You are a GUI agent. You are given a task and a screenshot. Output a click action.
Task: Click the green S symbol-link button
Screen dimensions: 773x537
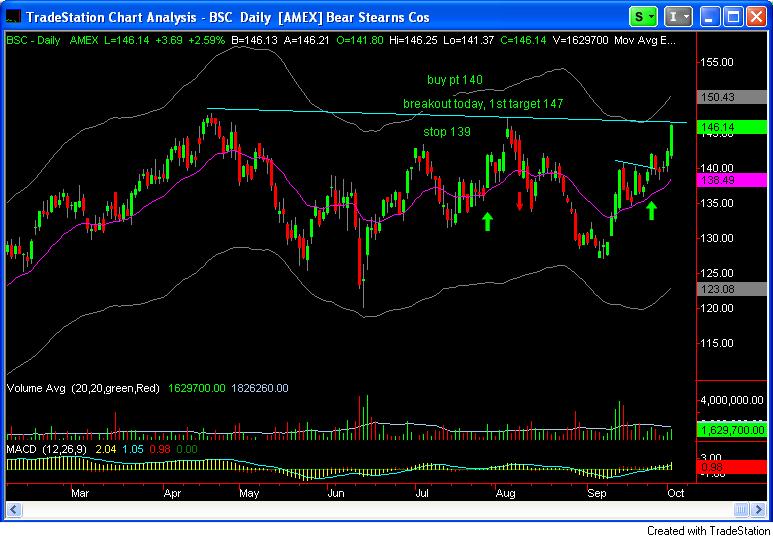pos(643,17)
